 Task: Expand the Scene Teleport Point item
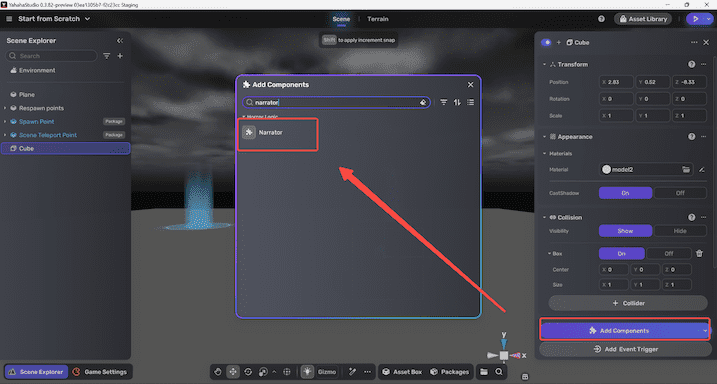[5, 135]
